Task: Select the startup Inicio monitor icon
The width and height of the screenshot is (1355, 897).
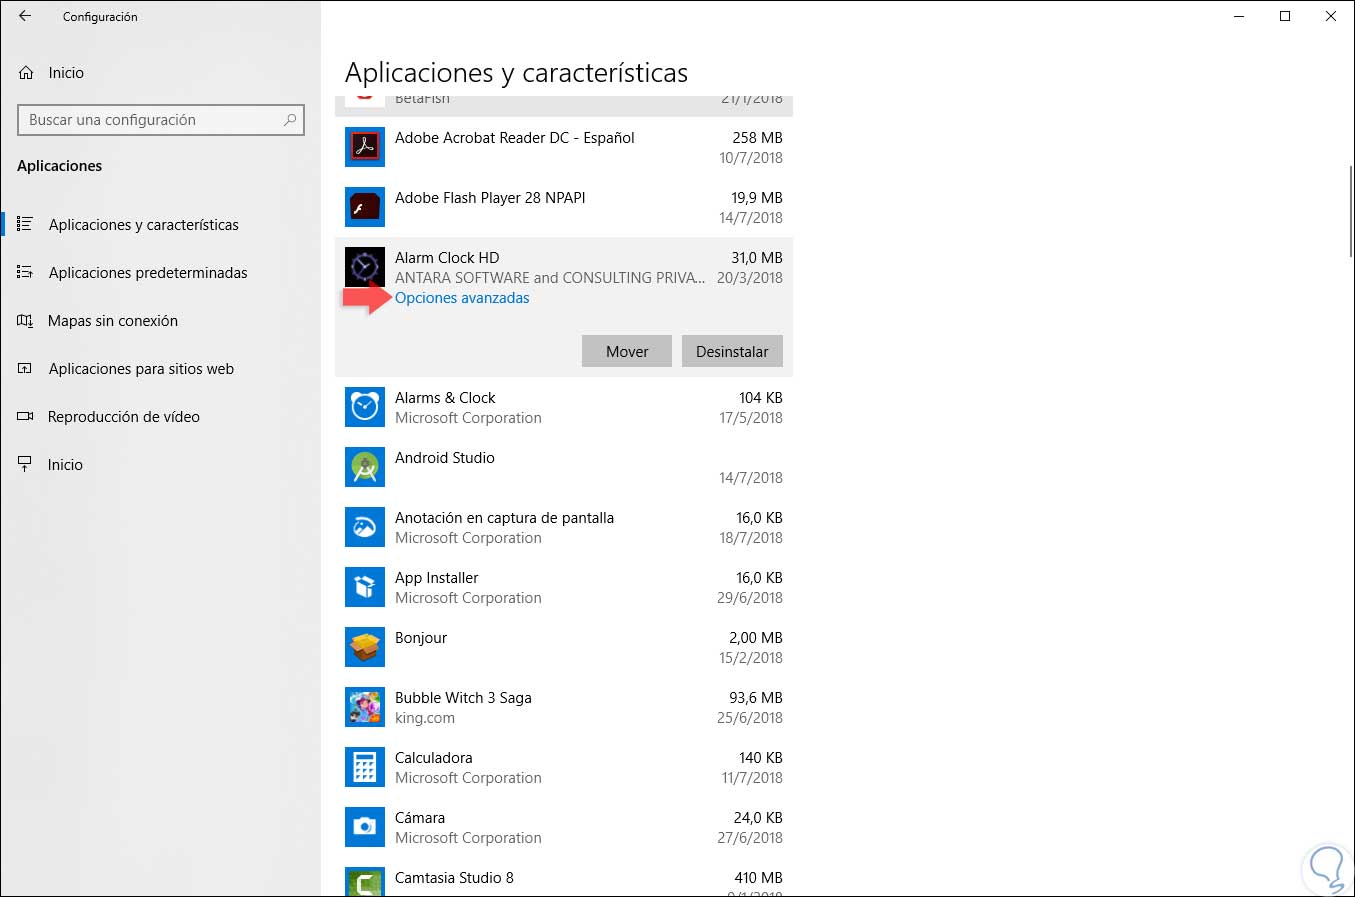Action: [25, 464]
